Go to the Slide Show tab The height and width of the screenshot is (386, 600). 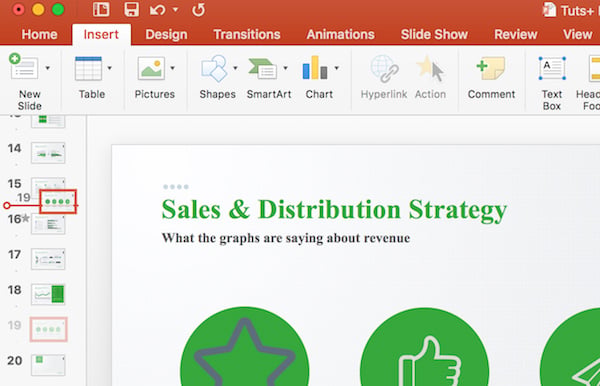click(x=434, y=34)
